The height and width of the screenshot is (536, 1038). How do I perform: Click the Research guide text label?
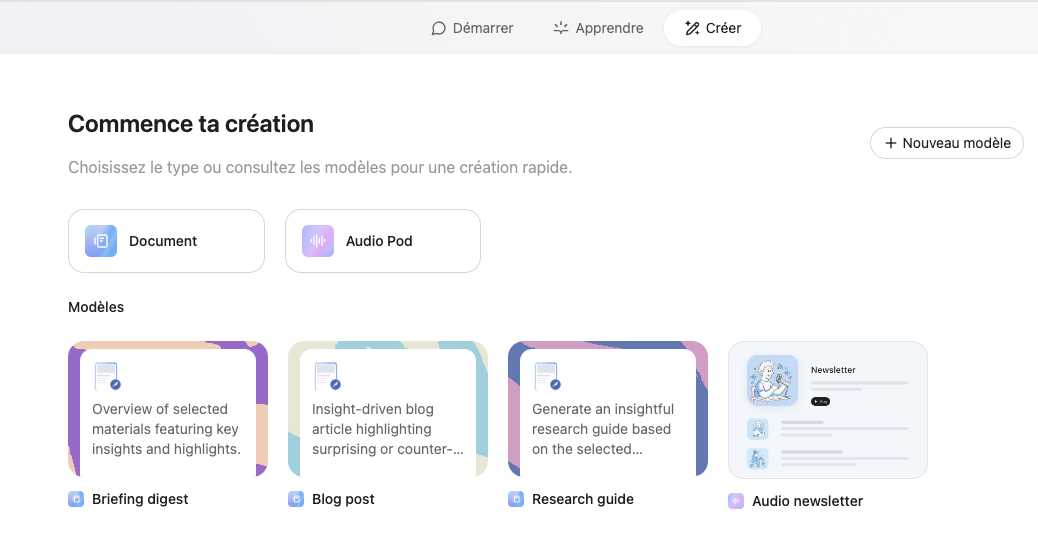point(583,499)
